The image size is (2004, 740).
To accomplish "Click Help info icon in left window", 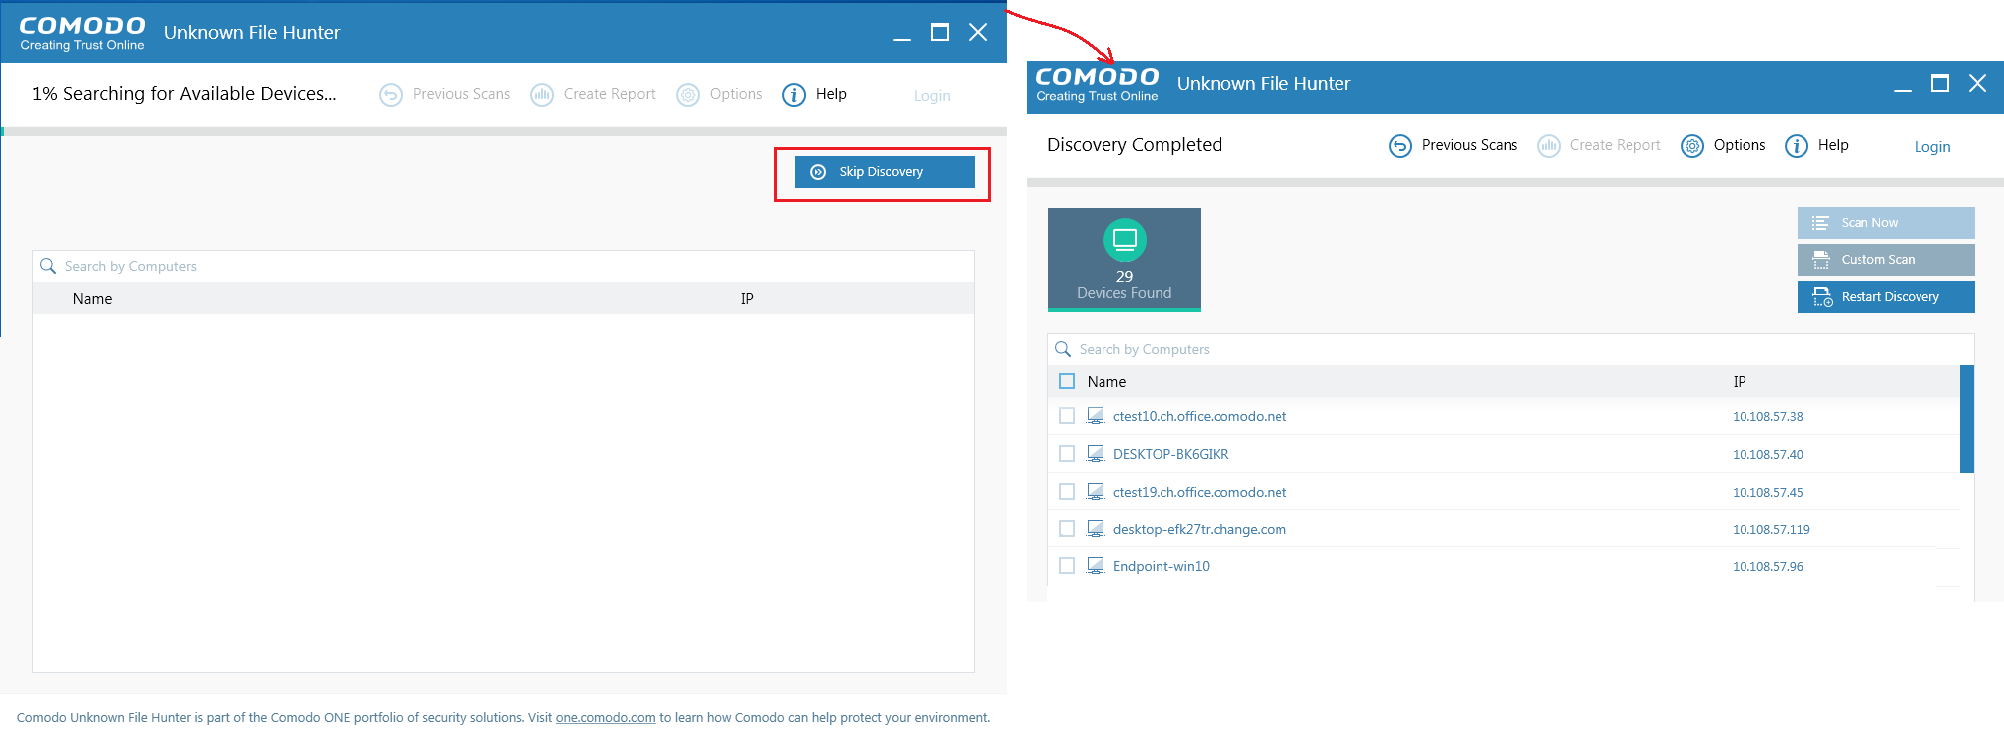I will (x=794, y=95).
